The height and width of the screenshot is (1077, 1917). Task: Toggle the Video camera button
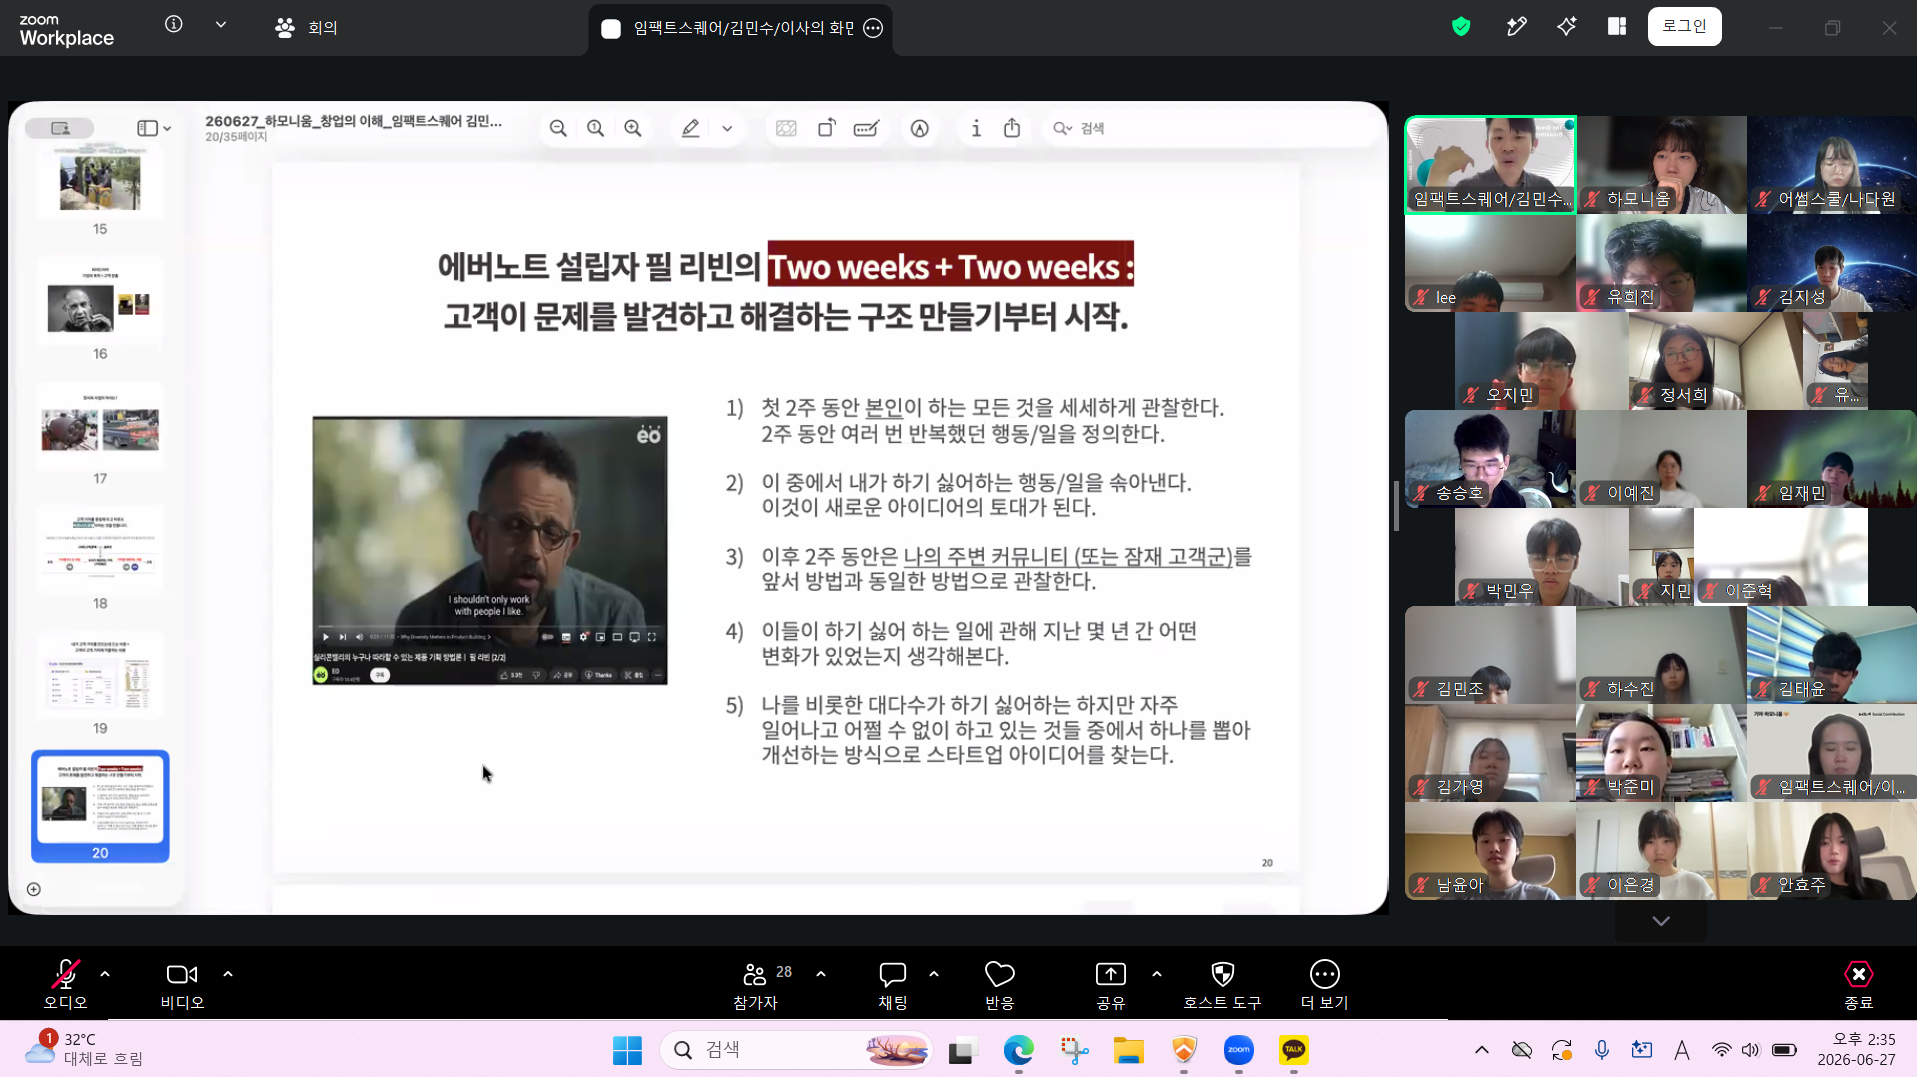(x=182, y=985)
